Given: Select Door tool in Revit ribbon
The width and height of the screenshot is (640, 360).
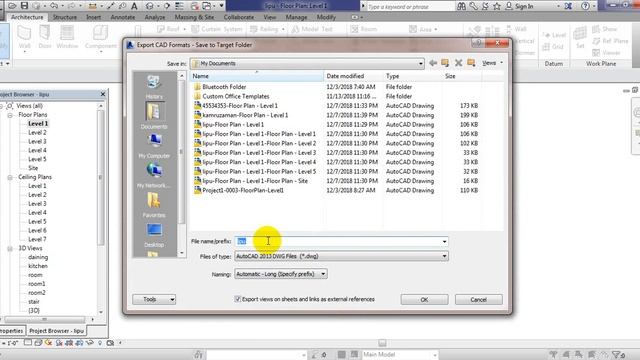Looking at the screenshot, I should 45,37.
